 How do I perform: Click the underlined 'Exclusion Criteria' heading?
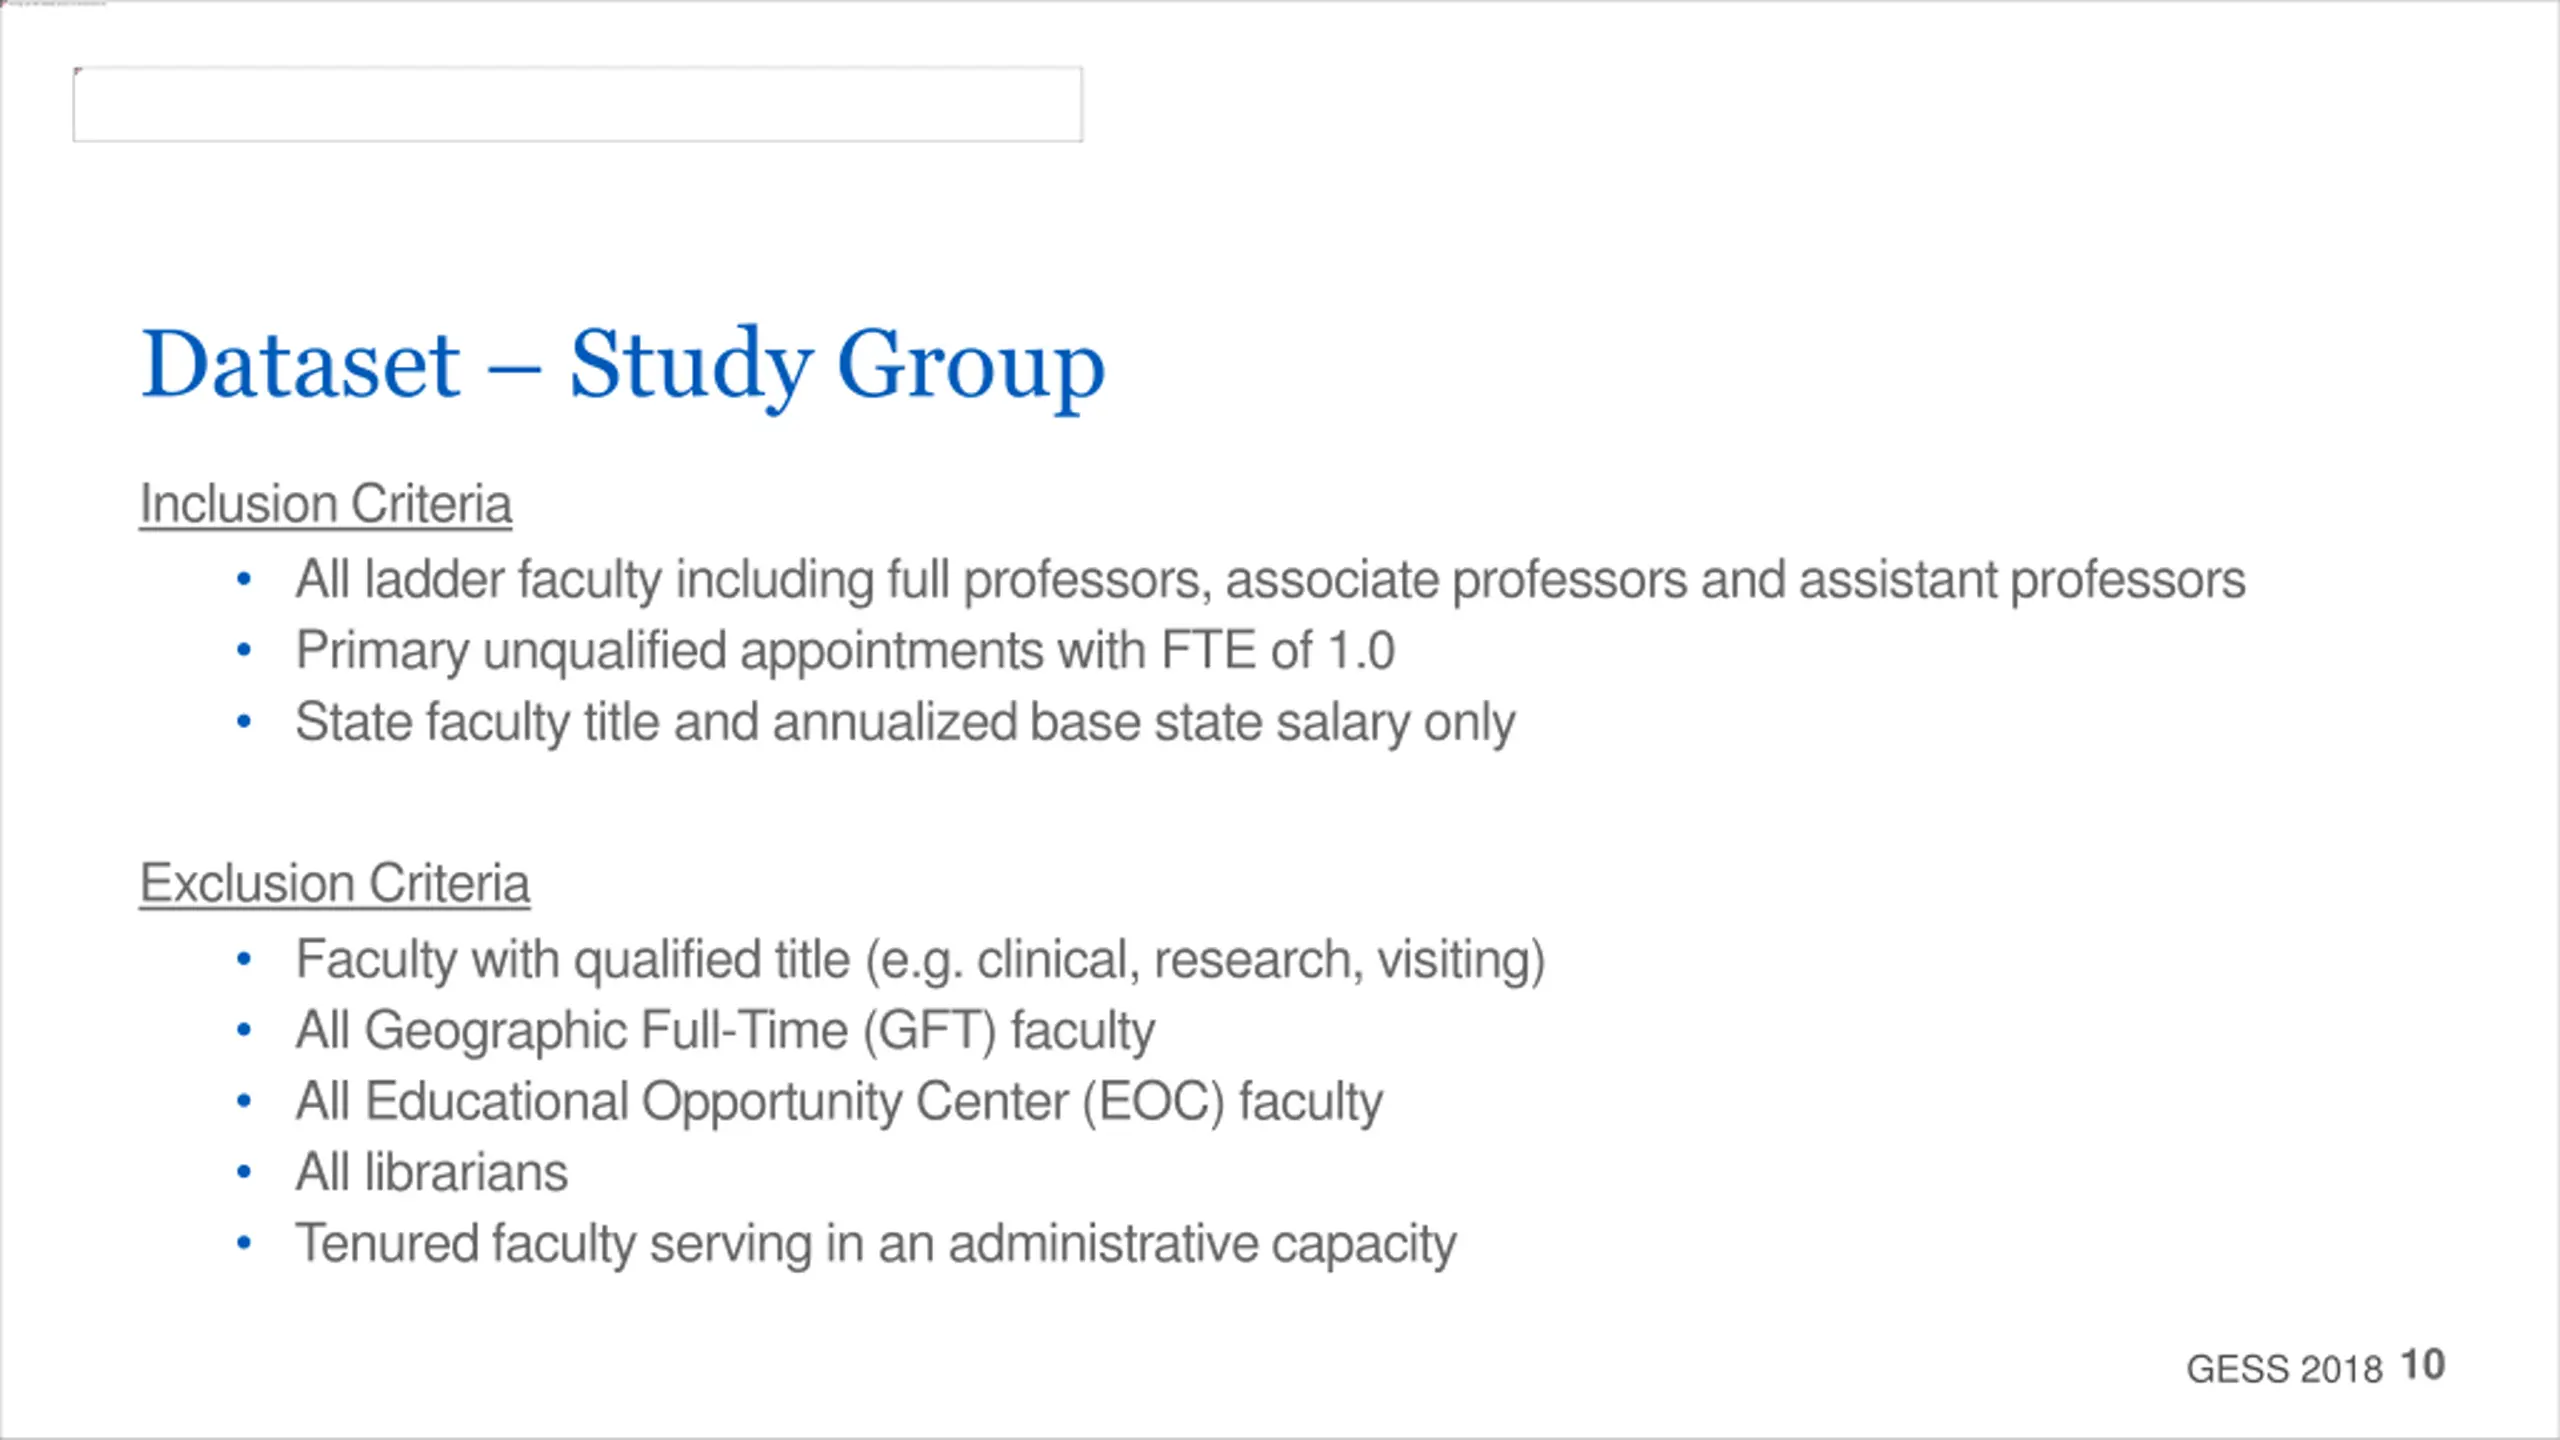334,883
